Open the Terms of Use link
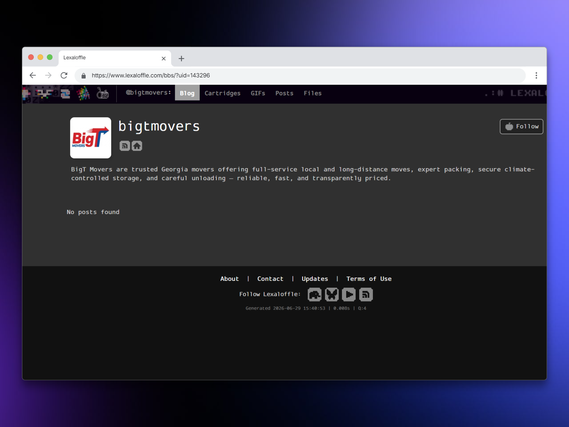The image size is (569, 427). click(x=369, y=279)
